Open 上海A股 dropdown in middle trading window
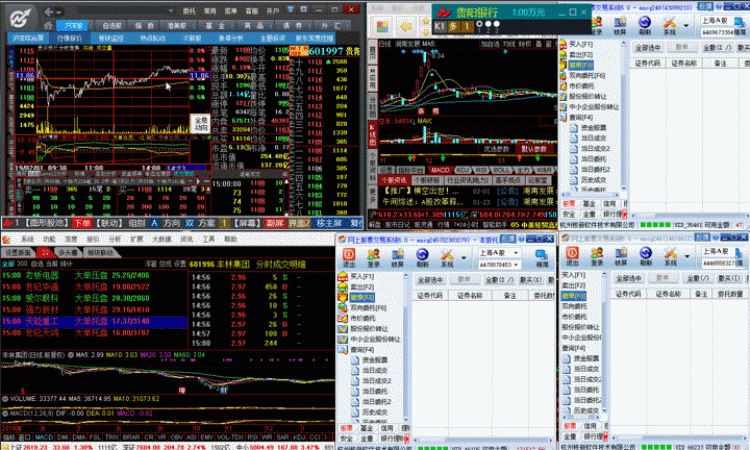The image size is (750, 450). point(516,252)
